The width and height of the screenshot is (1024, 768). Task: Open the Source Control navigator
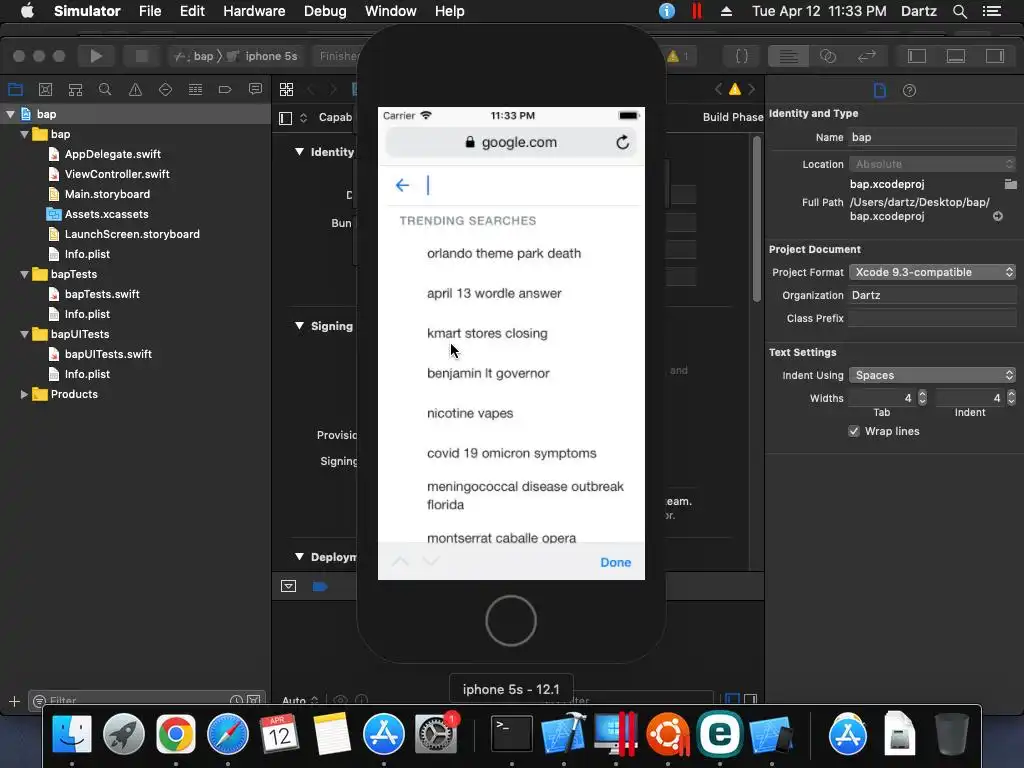click(45, 89)
